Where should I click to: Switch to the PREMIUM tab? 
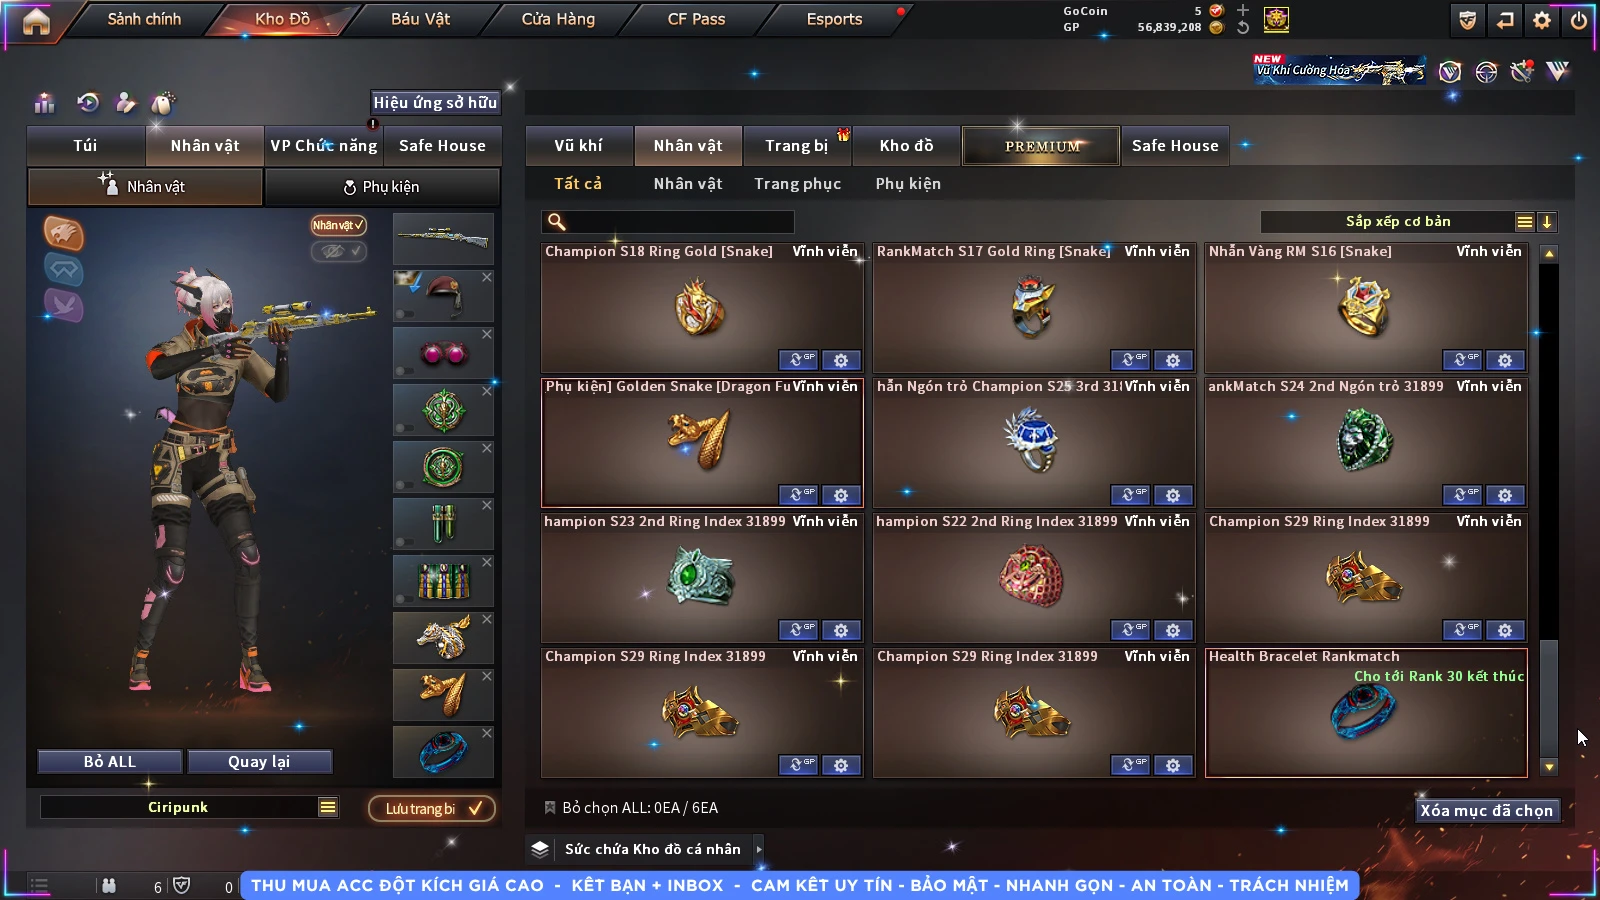(x=1041, y=146)
